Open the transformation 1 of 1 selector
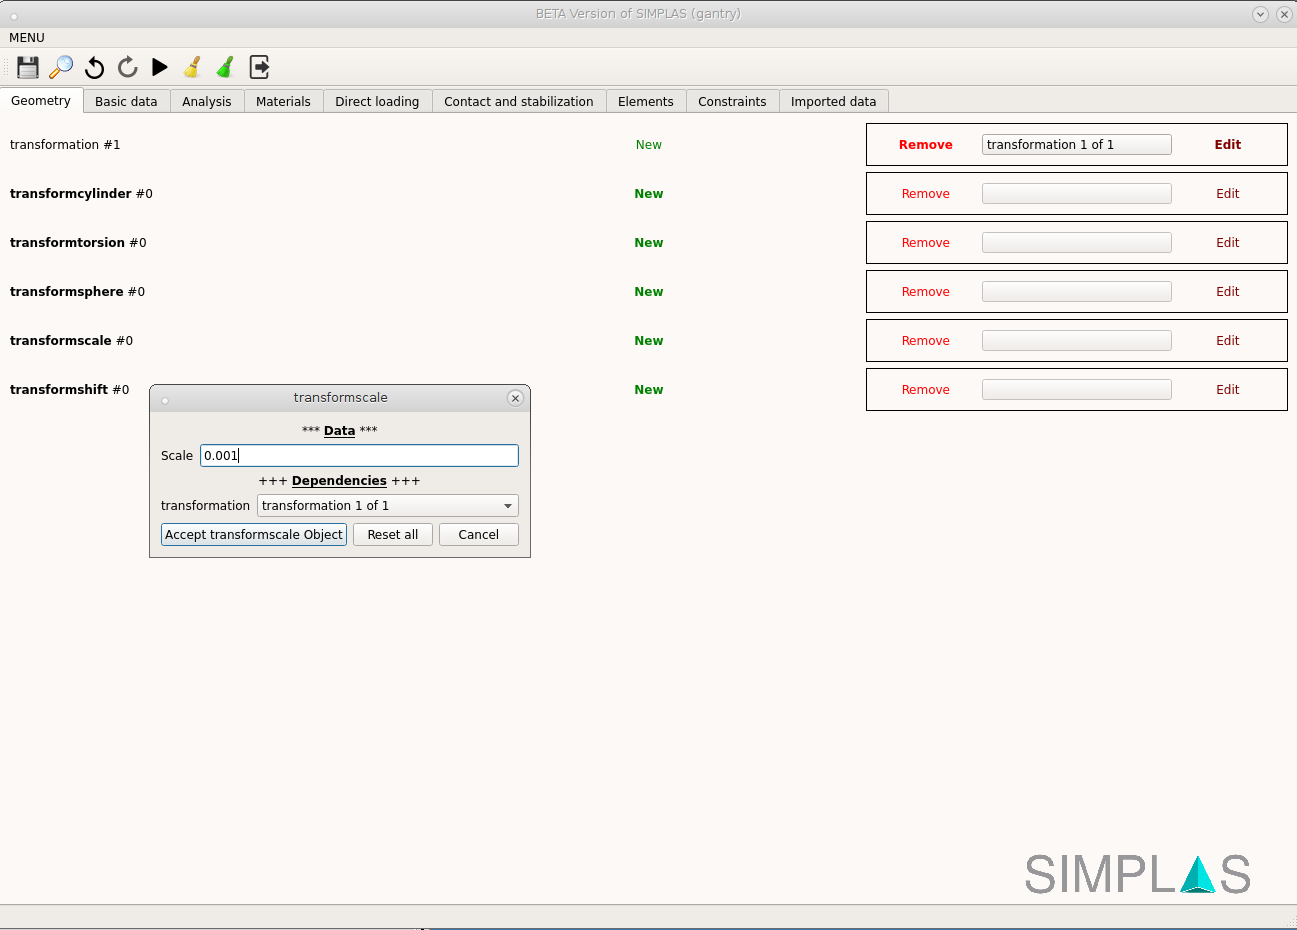 (x=1076, y=145)
